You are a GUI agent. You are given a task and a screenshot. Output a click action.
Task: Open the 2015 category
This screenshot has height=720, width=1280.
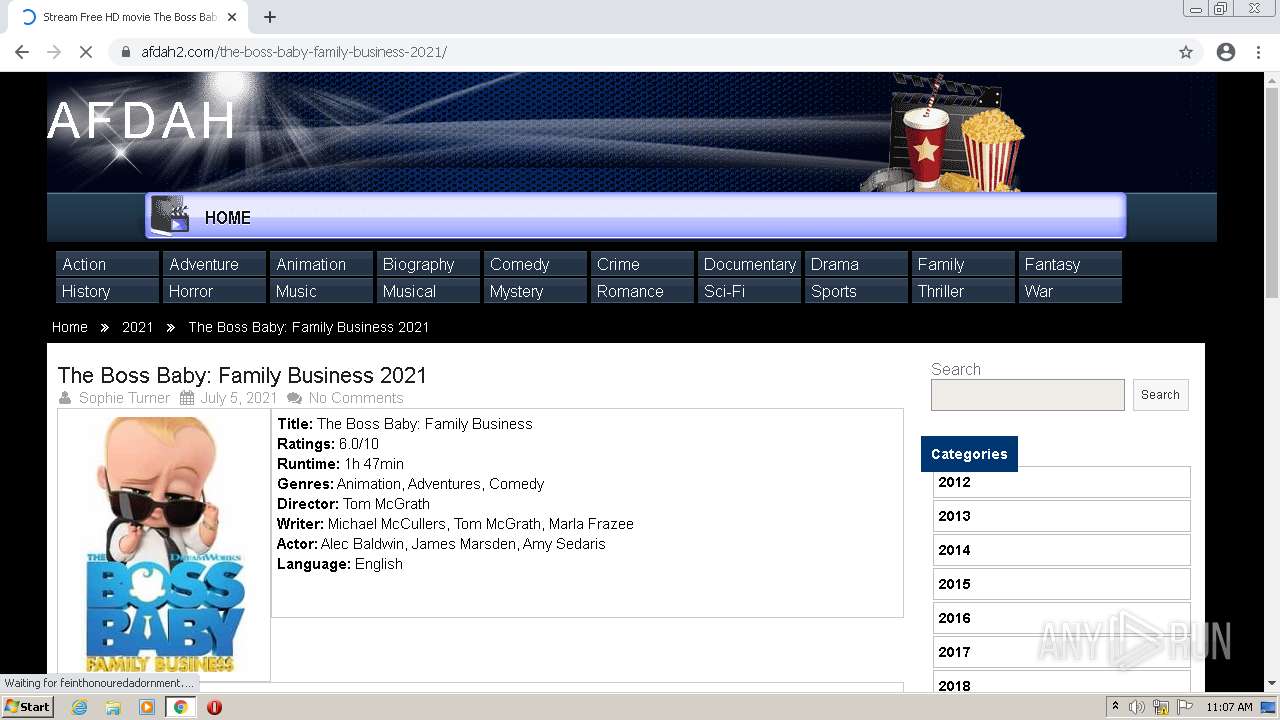click(1062, 584)
